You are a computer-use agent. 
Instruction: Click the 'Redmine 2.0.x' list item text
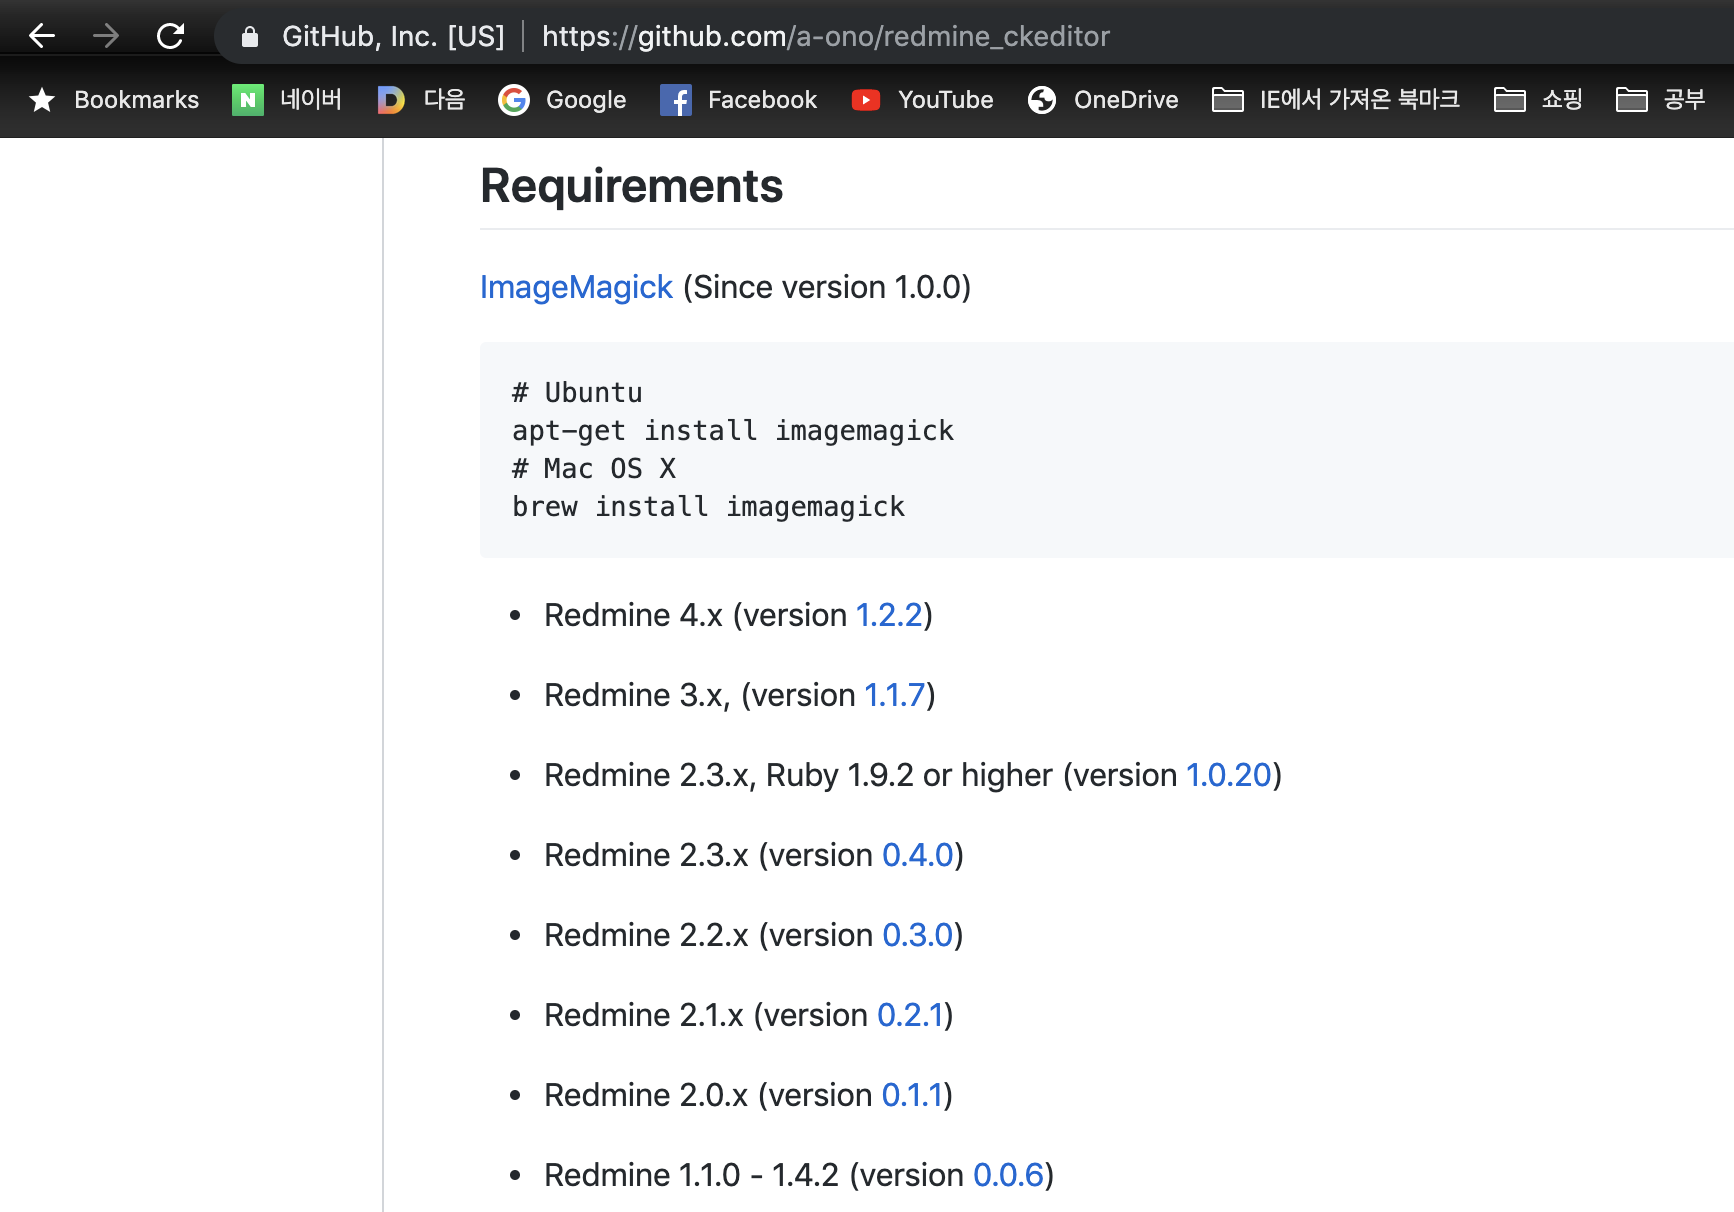(646, 1095)
